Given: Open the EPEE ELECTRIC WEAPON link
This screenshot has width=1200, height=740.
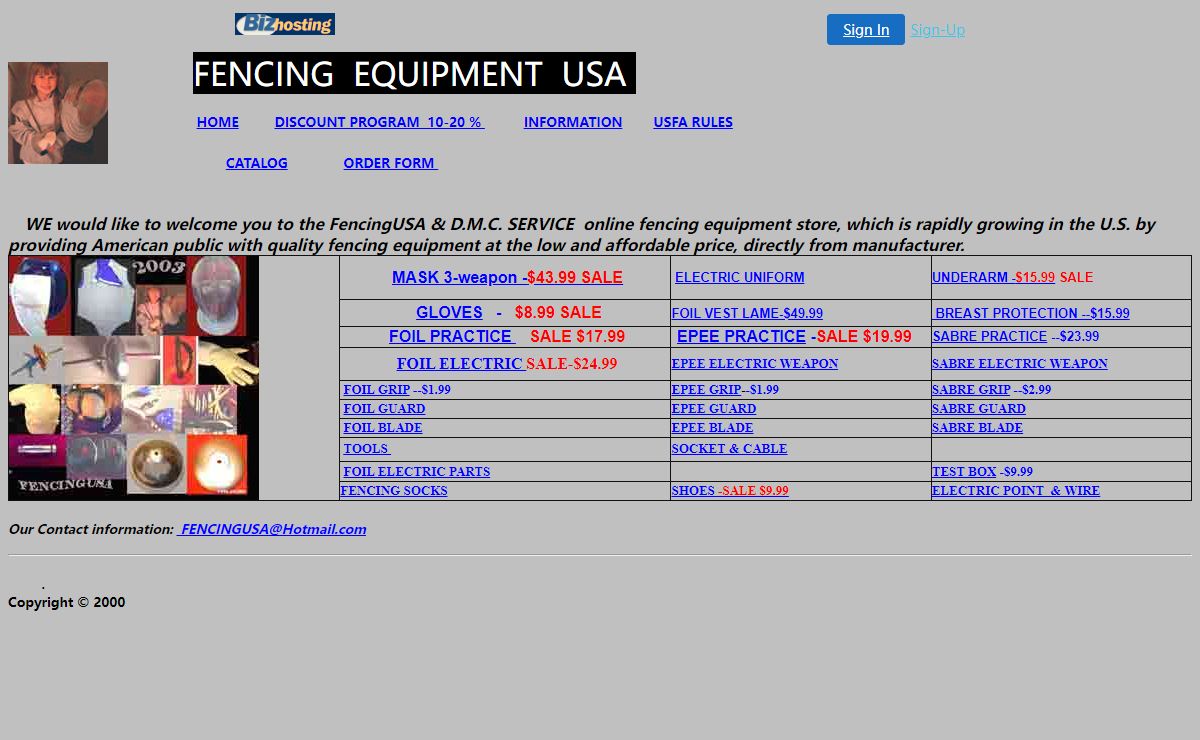Looking at the screenshot, I should [755, 364].
